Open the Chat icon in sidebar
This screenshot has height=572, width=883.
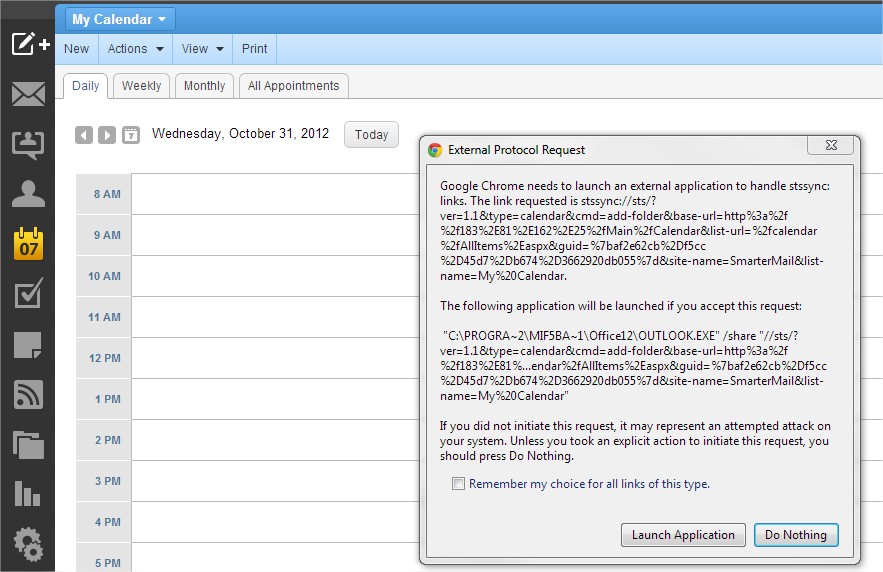tap(28, 145)
